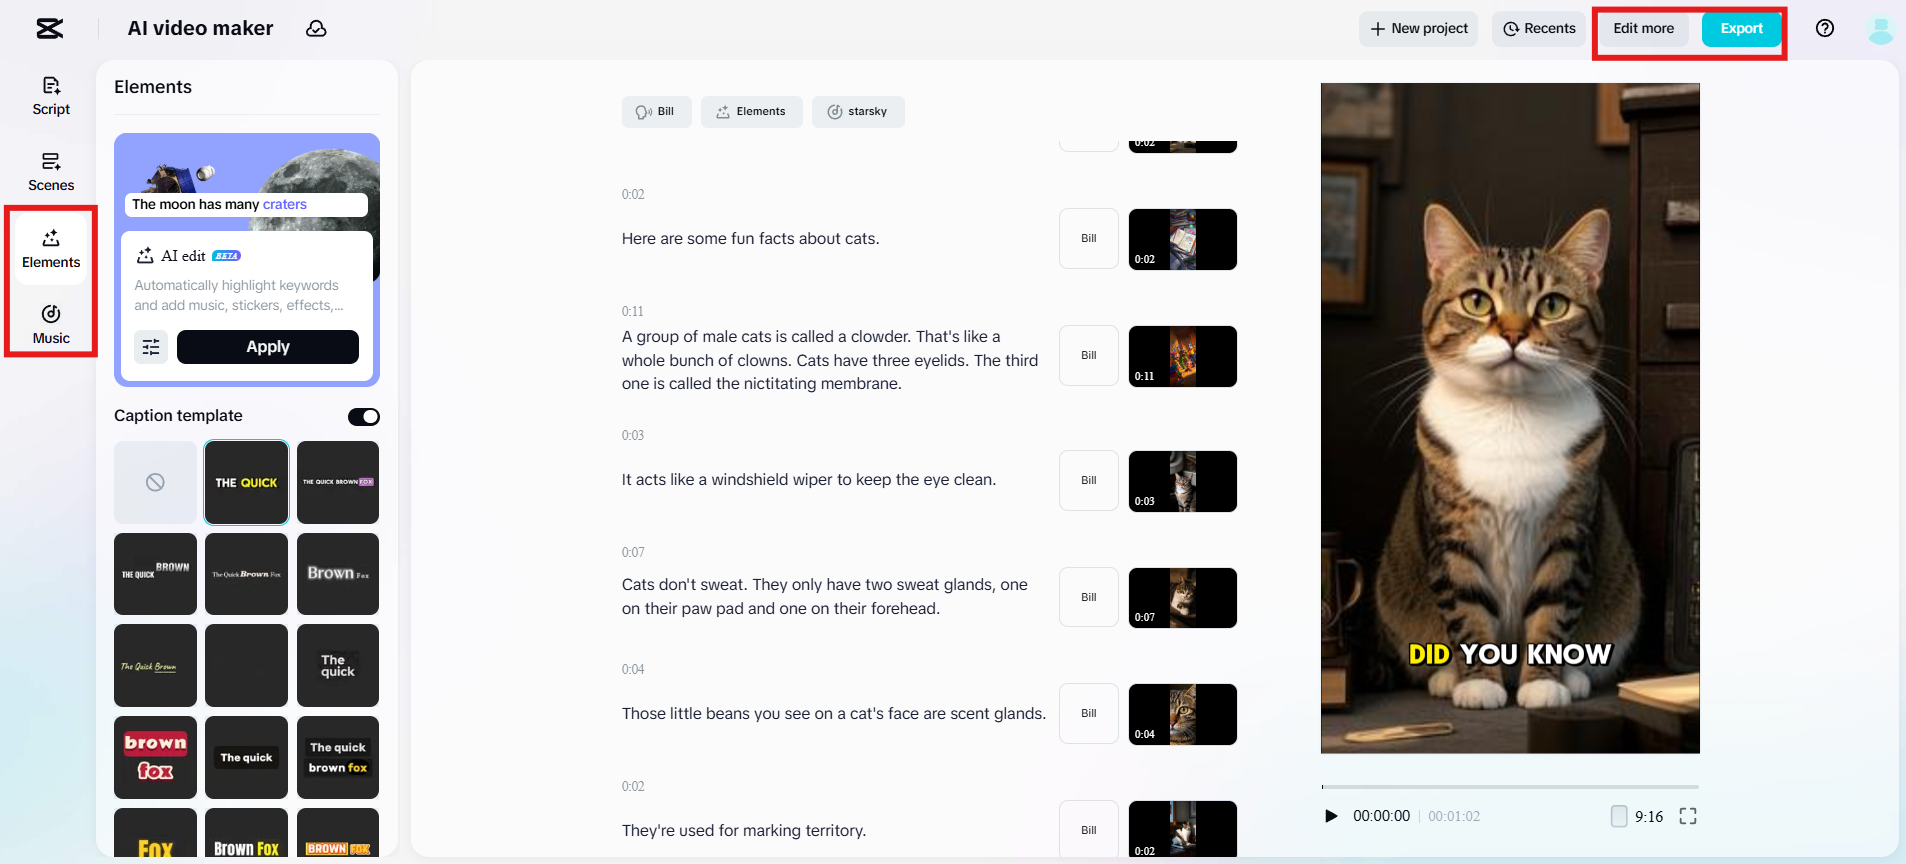
Task: Click Bill voice button for fun facts scene
Action: (x=1089, y=239)
